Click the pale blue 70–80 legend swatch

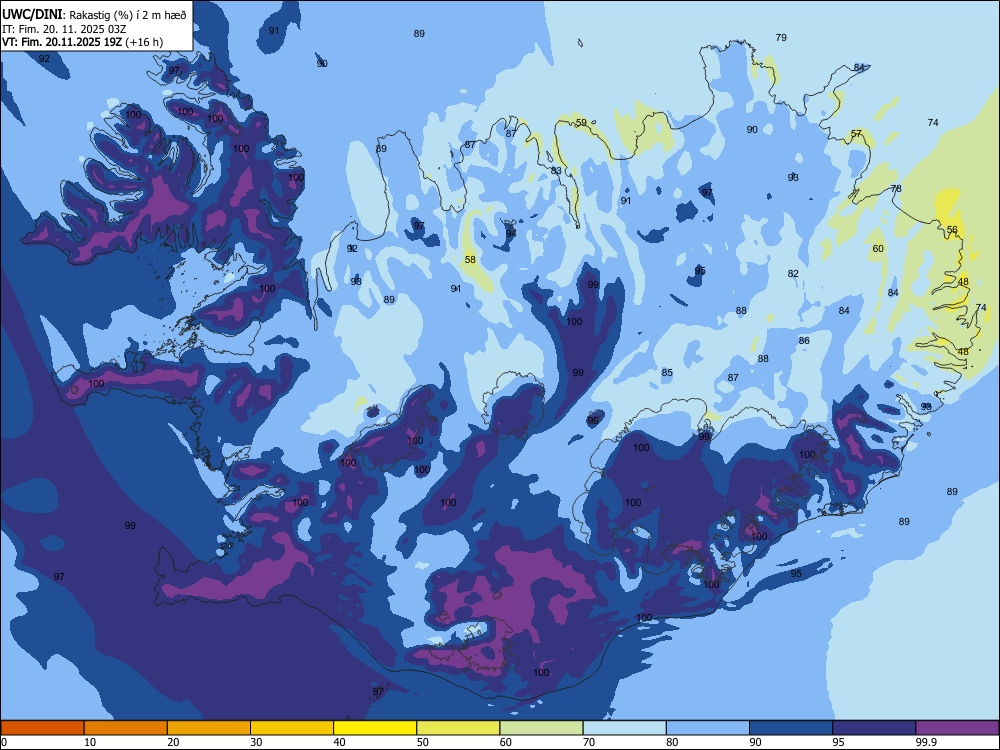tap(624, 728)
